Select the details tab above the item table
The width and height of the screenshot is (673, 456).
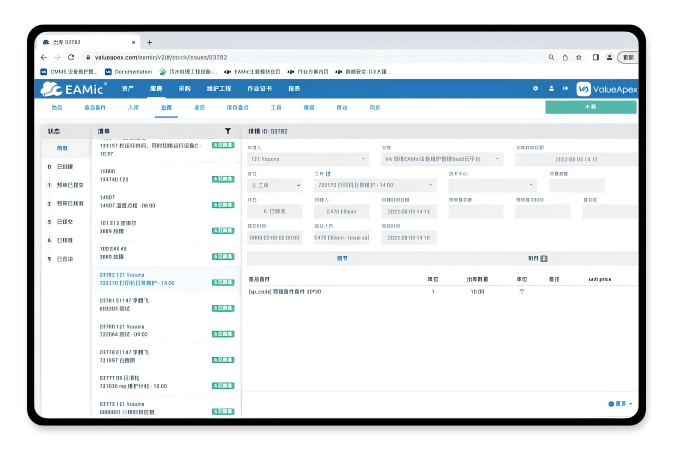[x=342, y=258]
